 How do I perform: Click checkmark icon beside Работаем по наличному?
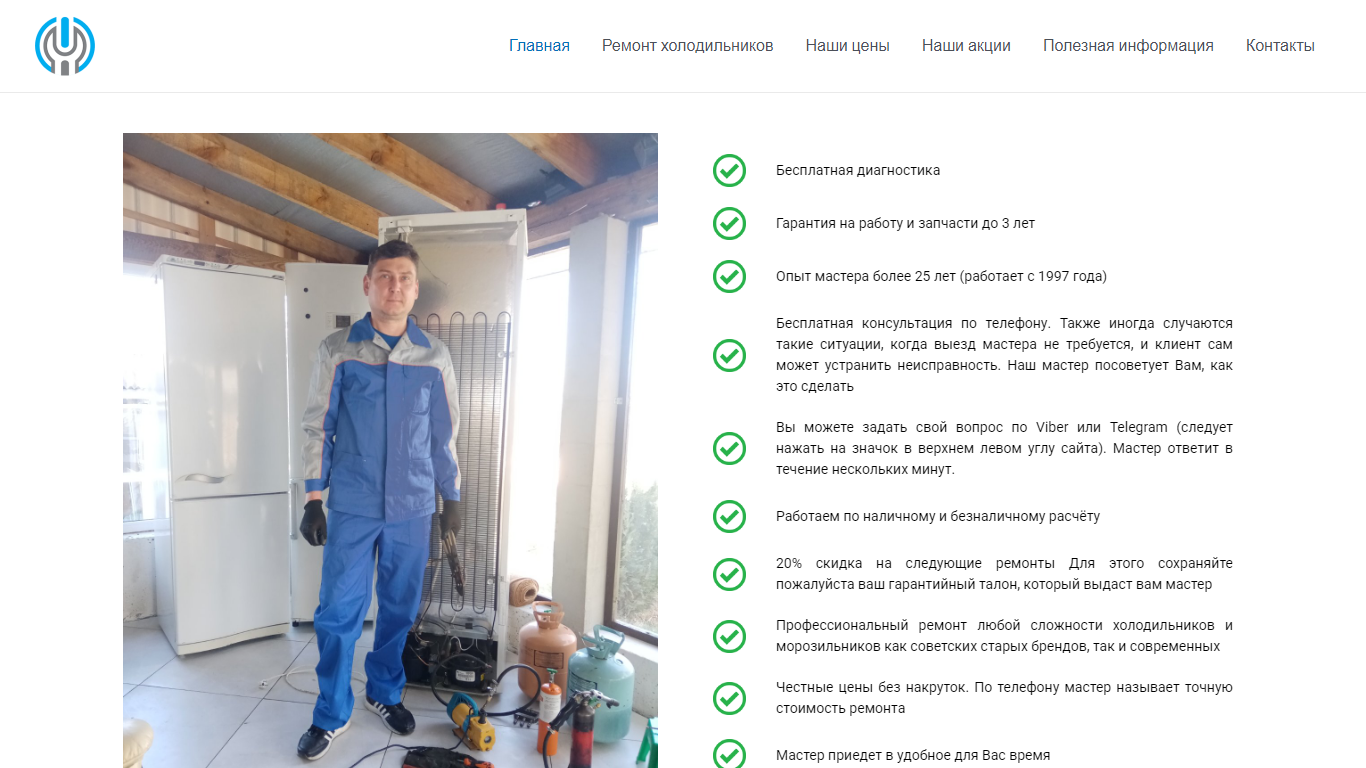[x=729, y=516]
